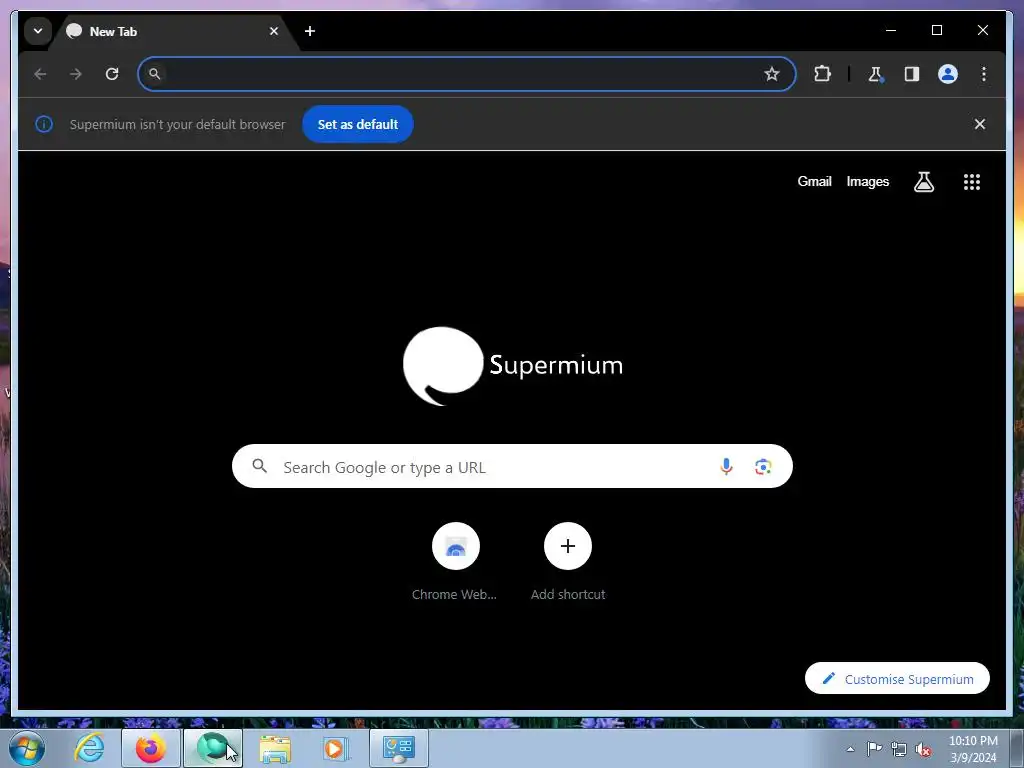Viewport: 1024px width, 768px height.
Task: Open the Google apps grid
Action: 972,182
